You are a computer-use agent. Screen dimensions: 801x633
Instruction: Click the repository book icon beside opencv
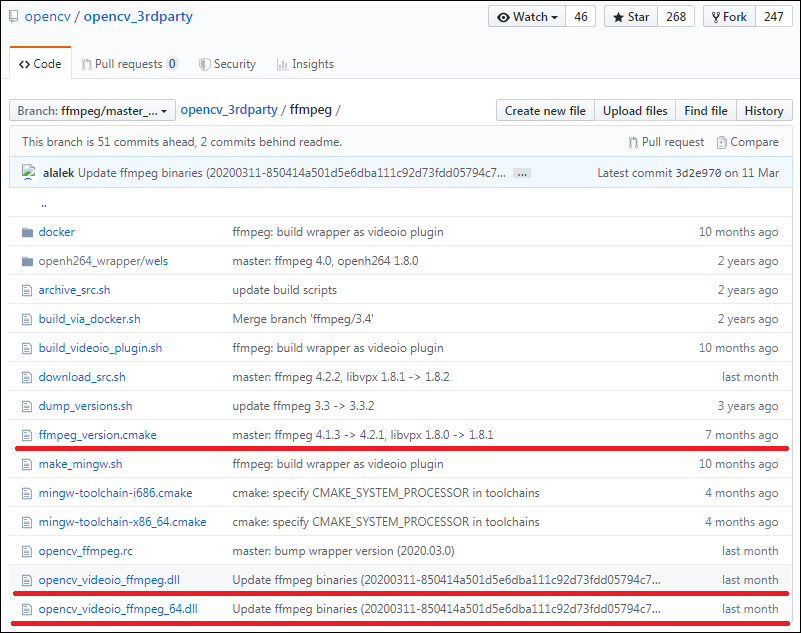pyautogui.click(x=13, y=15)
